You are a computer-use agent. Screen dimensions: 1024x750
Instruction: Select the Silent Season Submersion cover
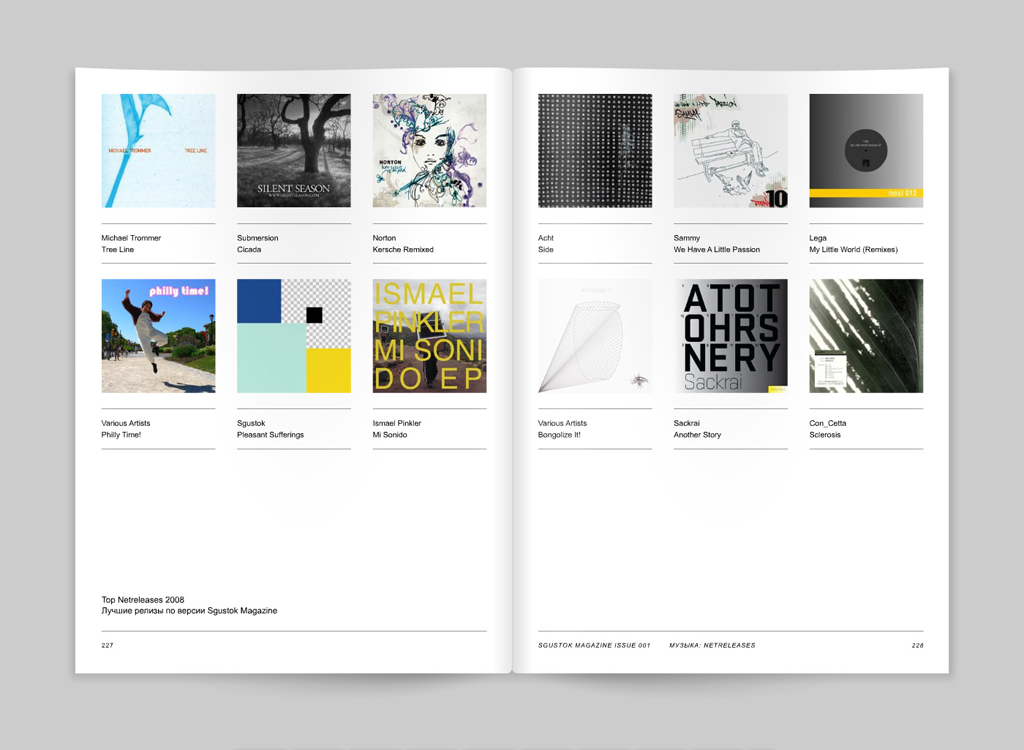294,151
